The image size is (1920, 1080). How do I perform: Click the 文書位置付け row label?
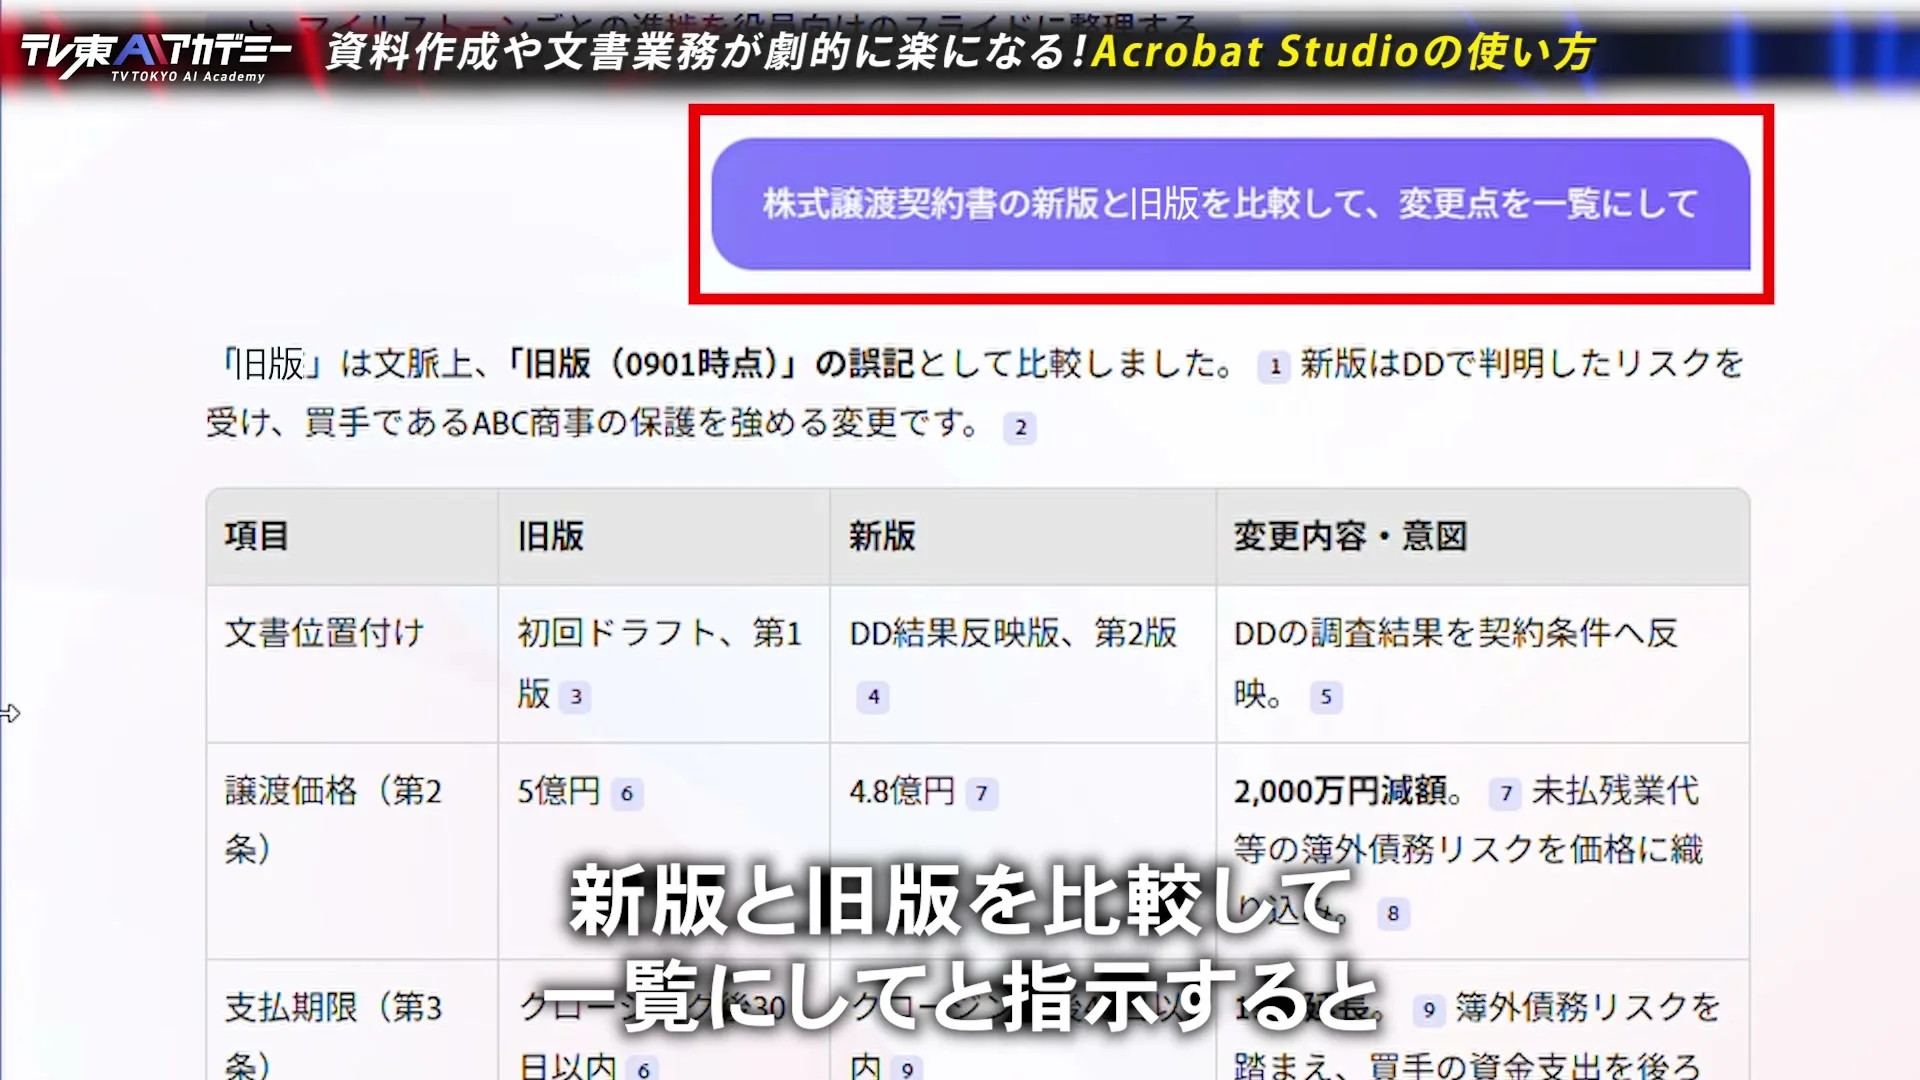click(324, 633)
